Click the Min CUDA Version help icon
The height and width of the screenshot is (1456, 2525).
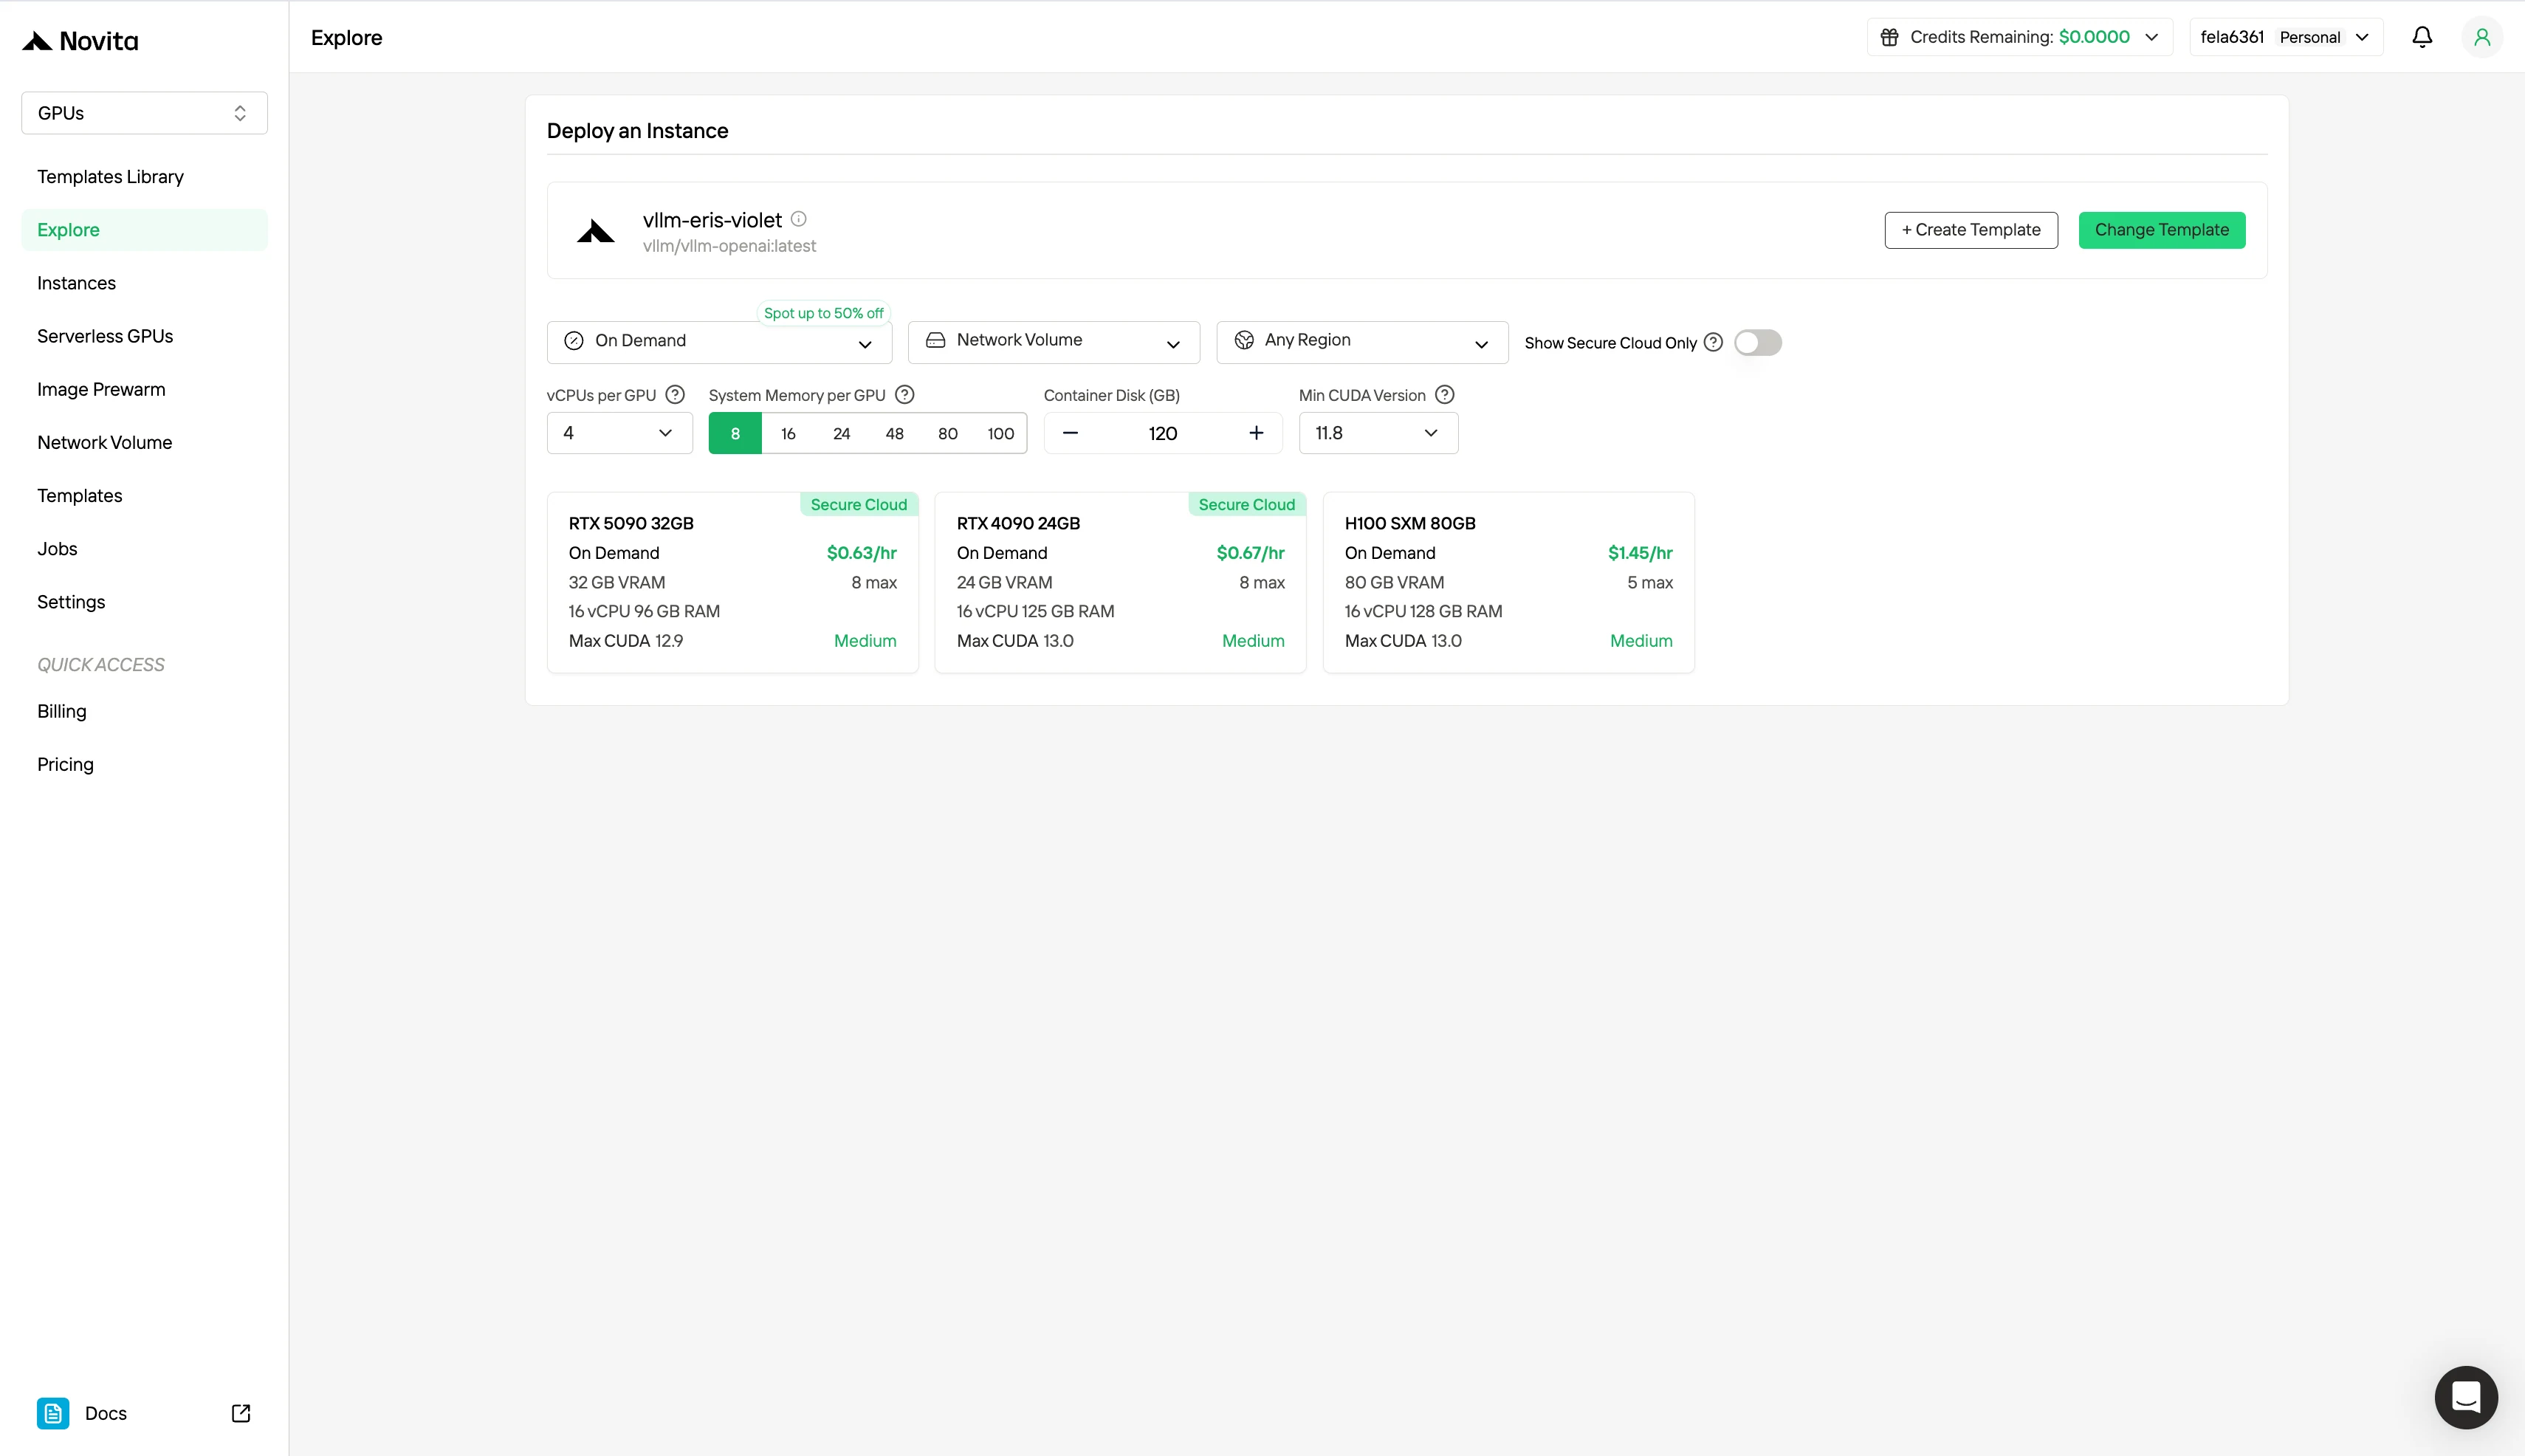(1445, 395)
